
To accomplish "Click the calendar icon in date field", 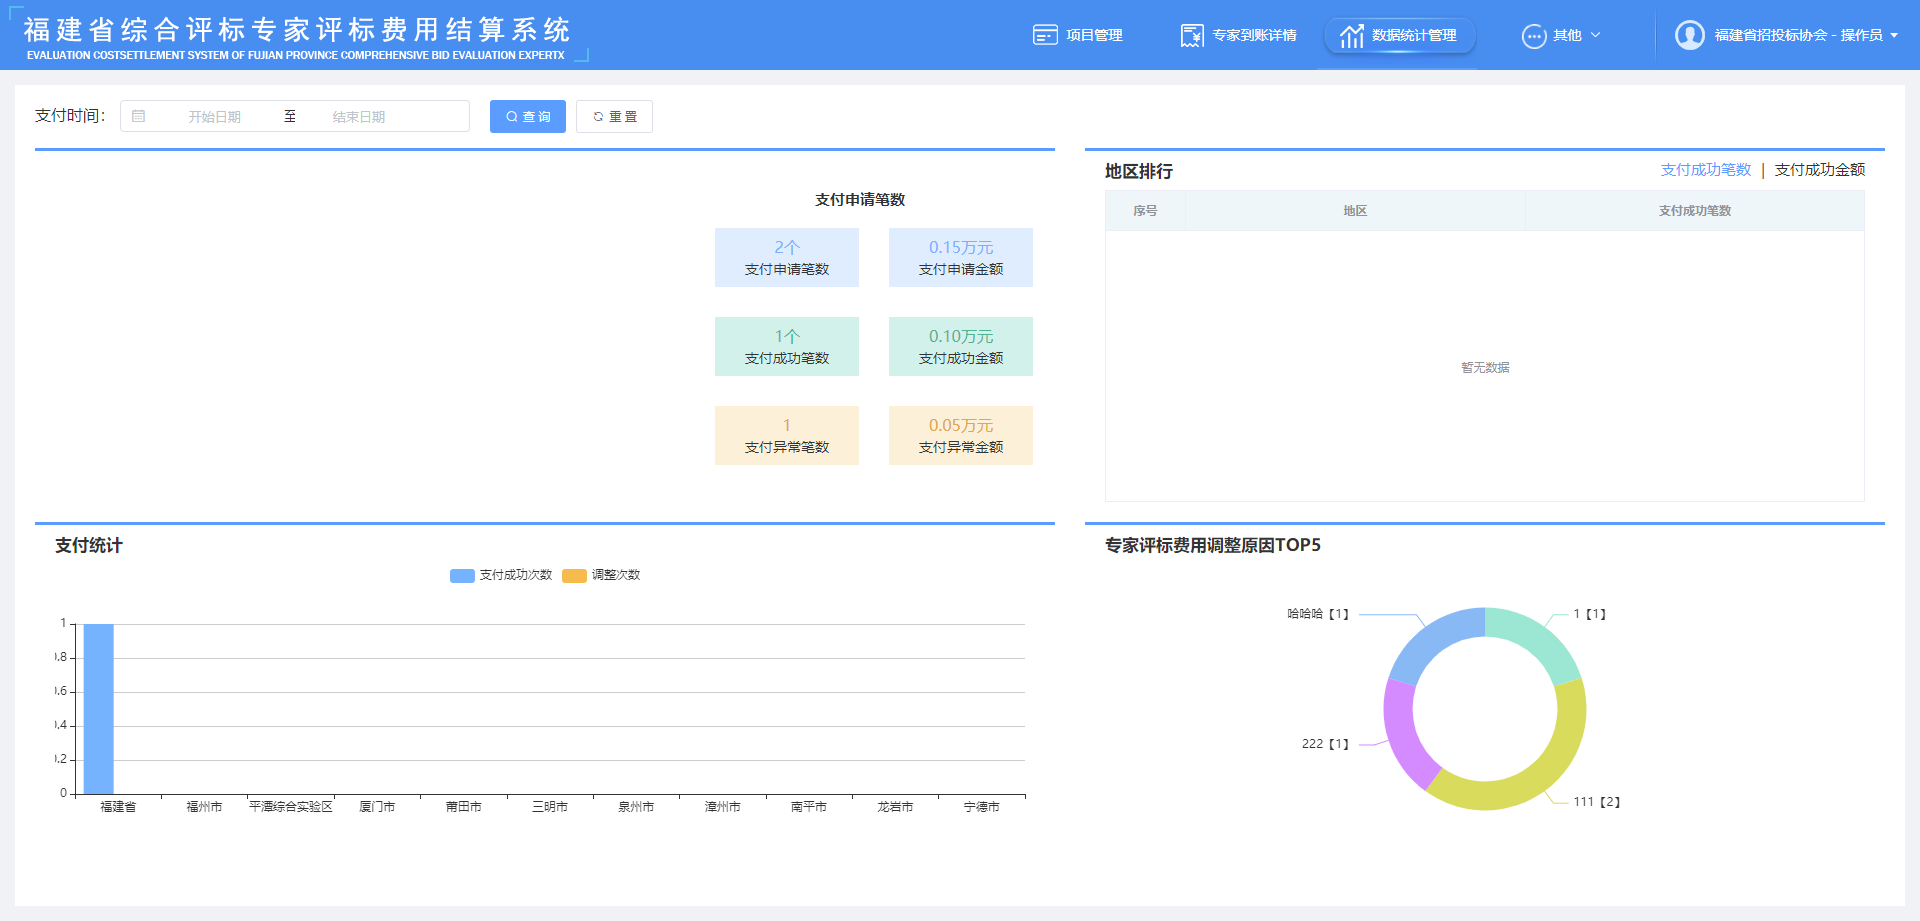I will (x=139, y=117).
